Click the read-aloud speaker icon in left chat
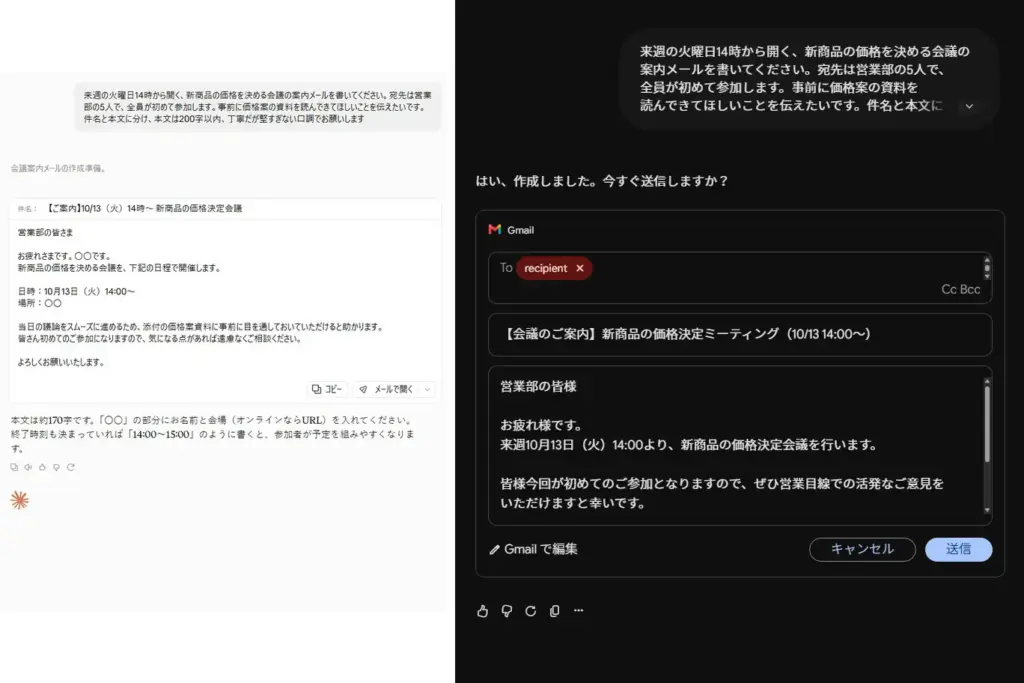 (28, 467)
